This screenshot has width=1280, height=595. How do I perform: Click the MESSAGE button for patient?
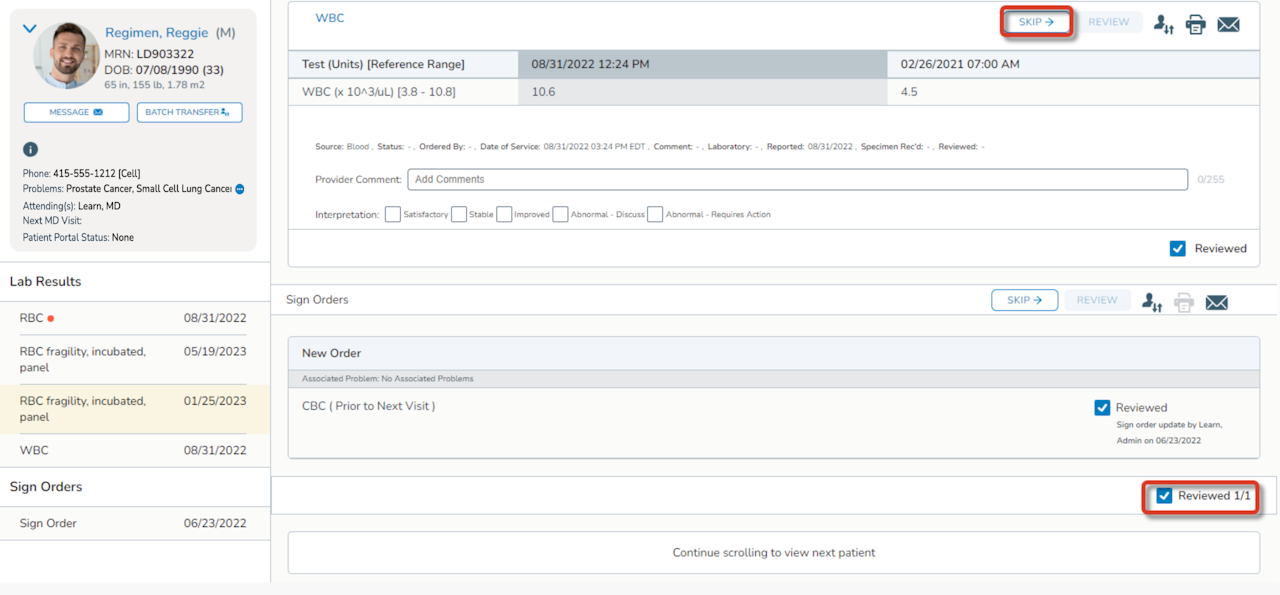tap(76, 112)
